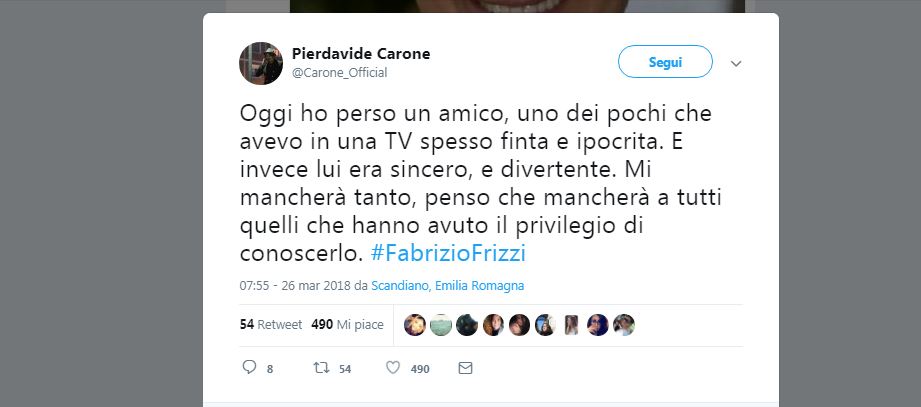This screenshot has height=407, width=921.
Task: Open fifth liker avatar in the row
Action: [x=519, y=325]
